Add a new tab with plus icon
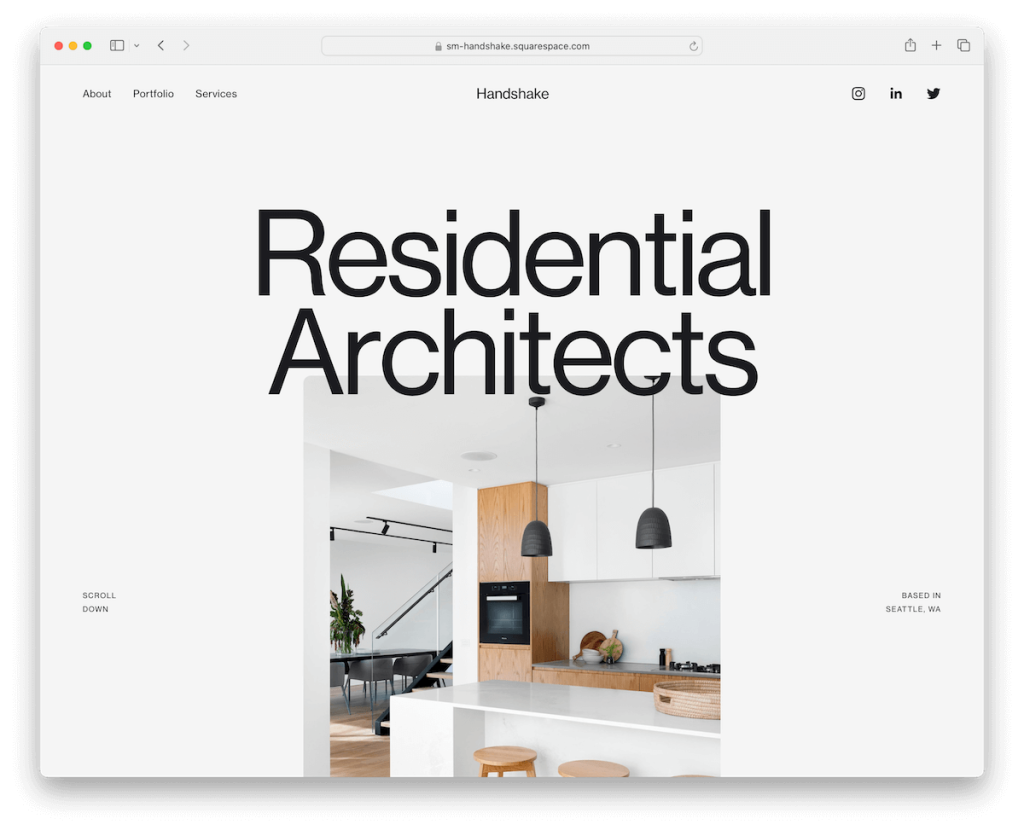 tap(936, 45)
